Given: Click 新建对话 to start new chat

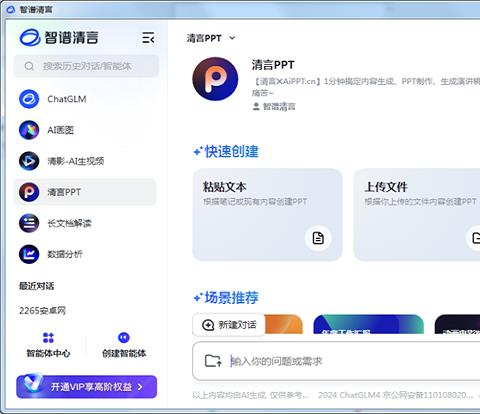Looking at the screenshot, I should (229, 325).
